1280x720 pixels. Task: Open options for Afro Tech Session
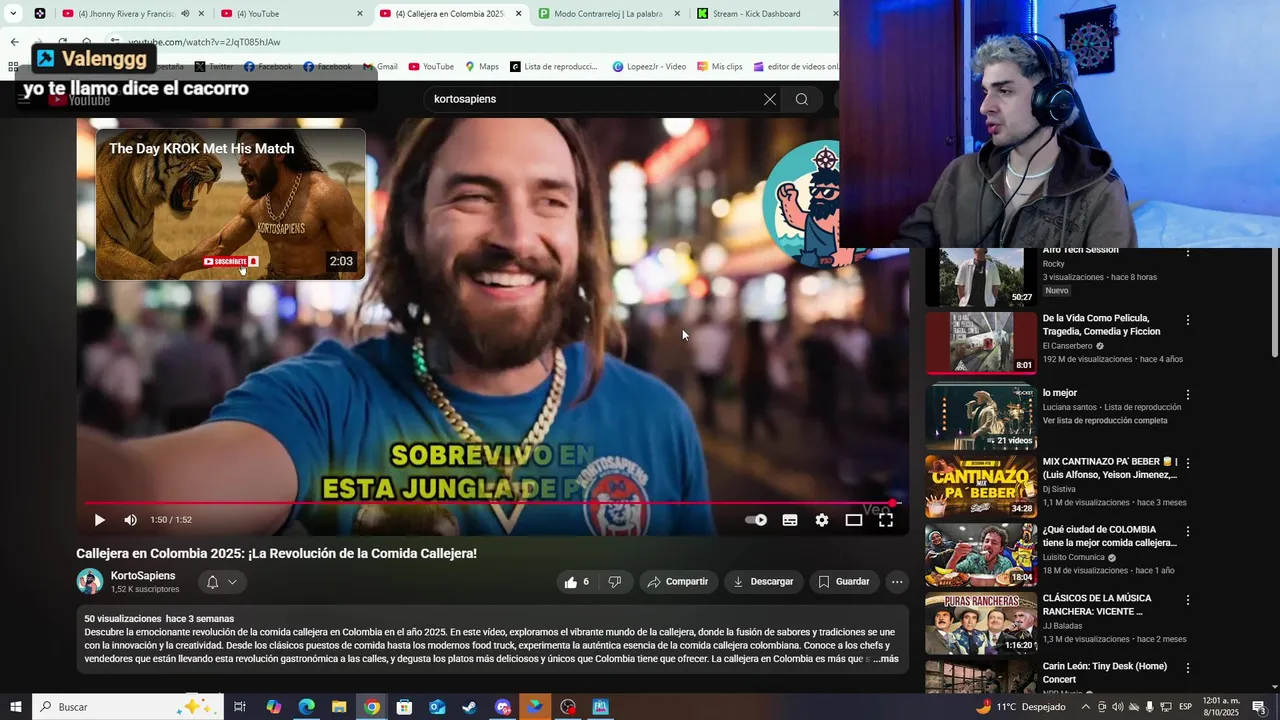coord(1188,252)
